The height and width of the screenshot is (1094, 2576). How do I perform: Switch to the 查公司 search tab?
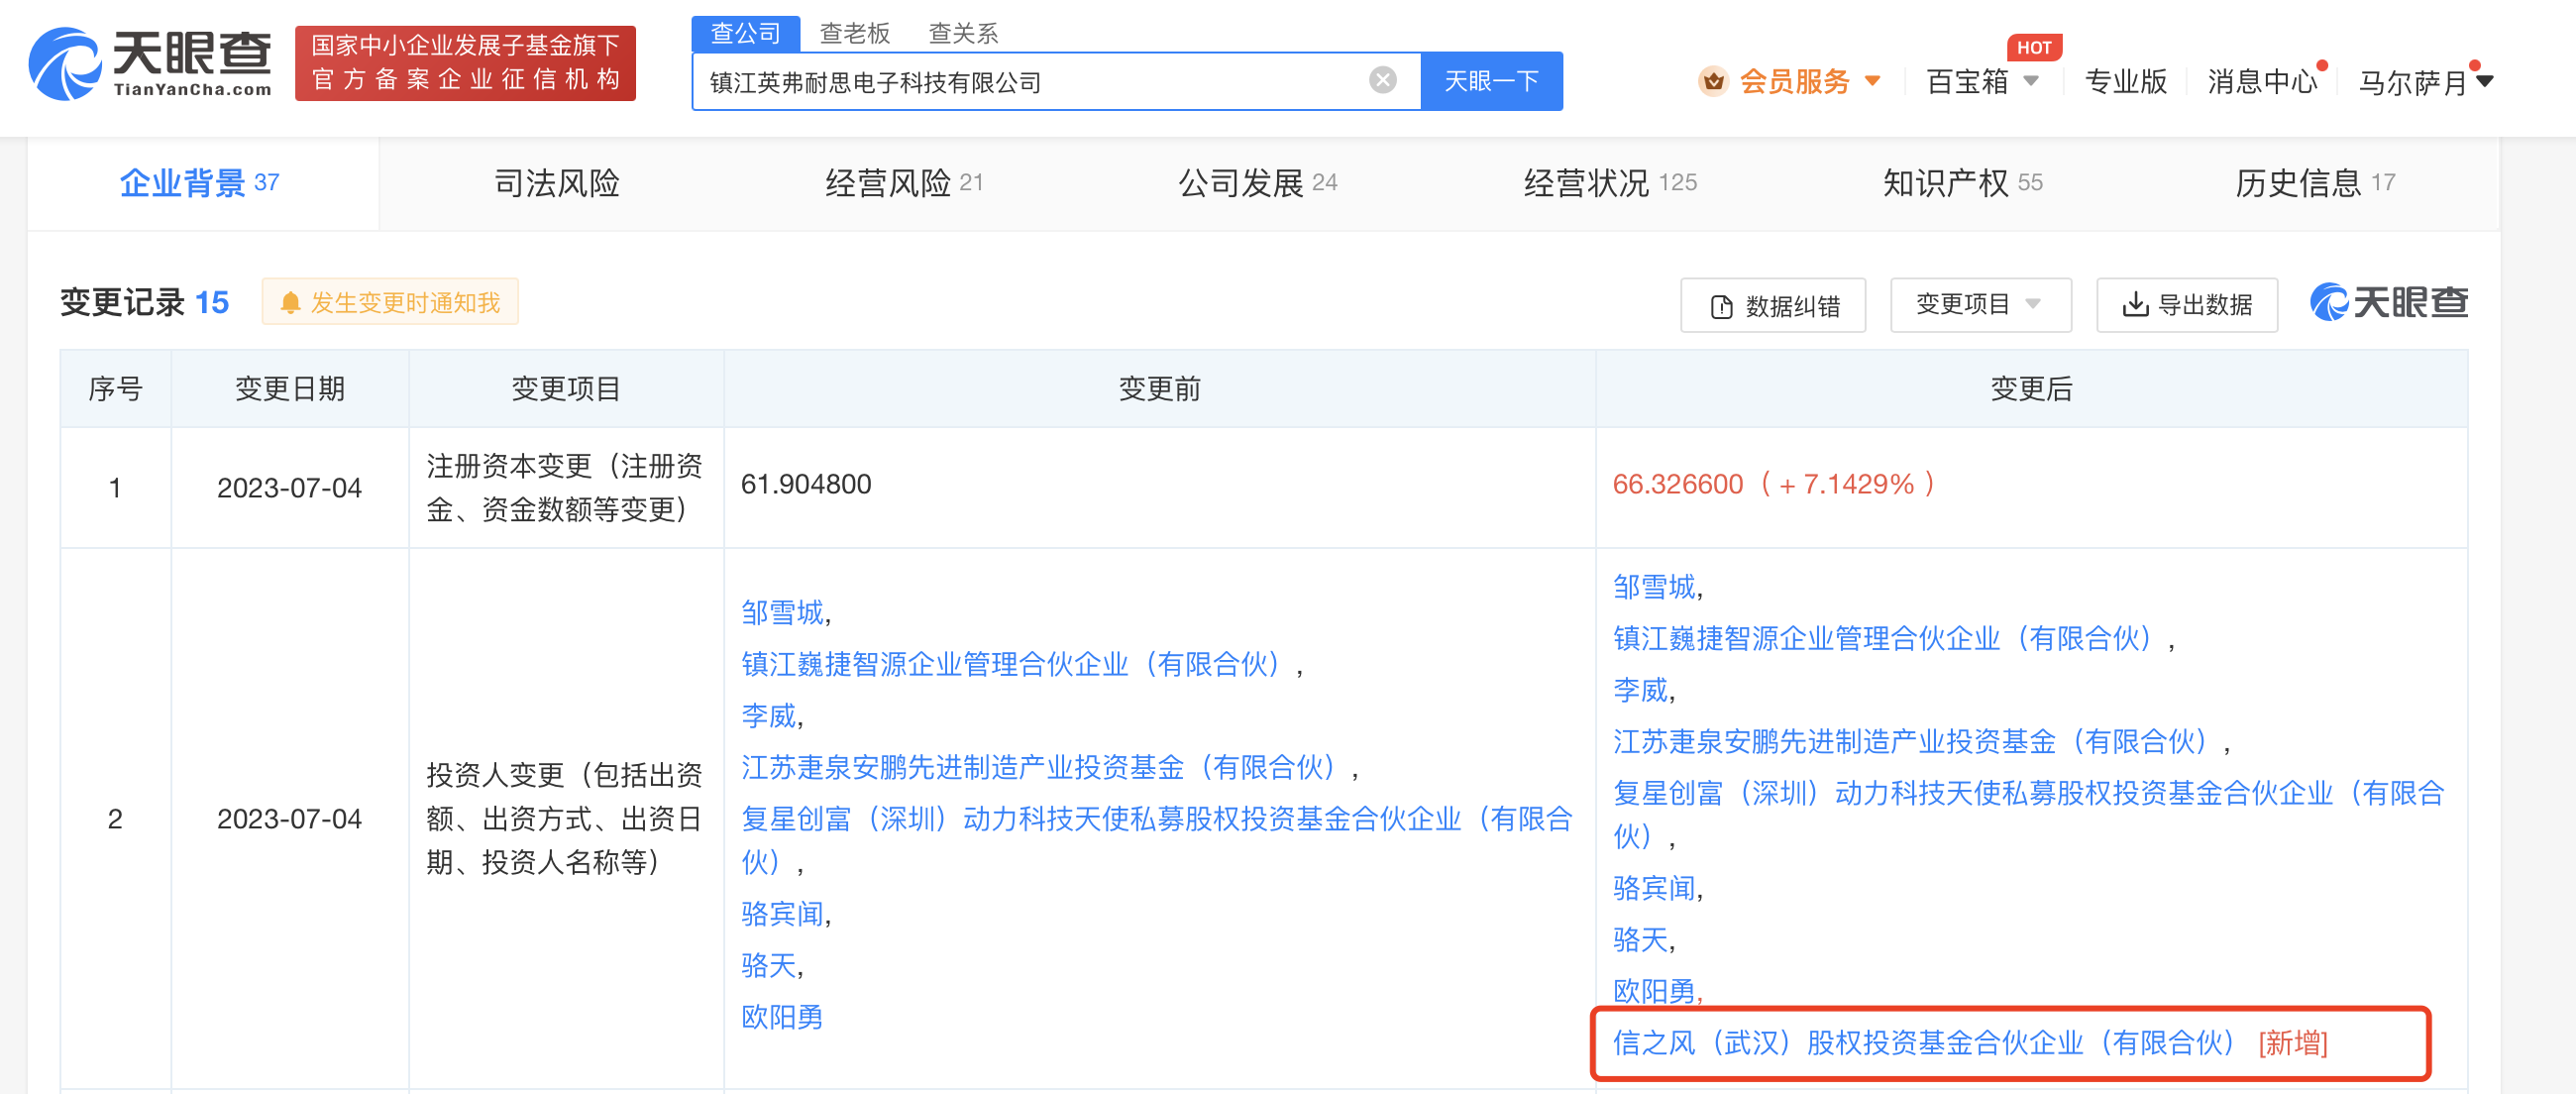pyautogui.click(x=745, y=33)
